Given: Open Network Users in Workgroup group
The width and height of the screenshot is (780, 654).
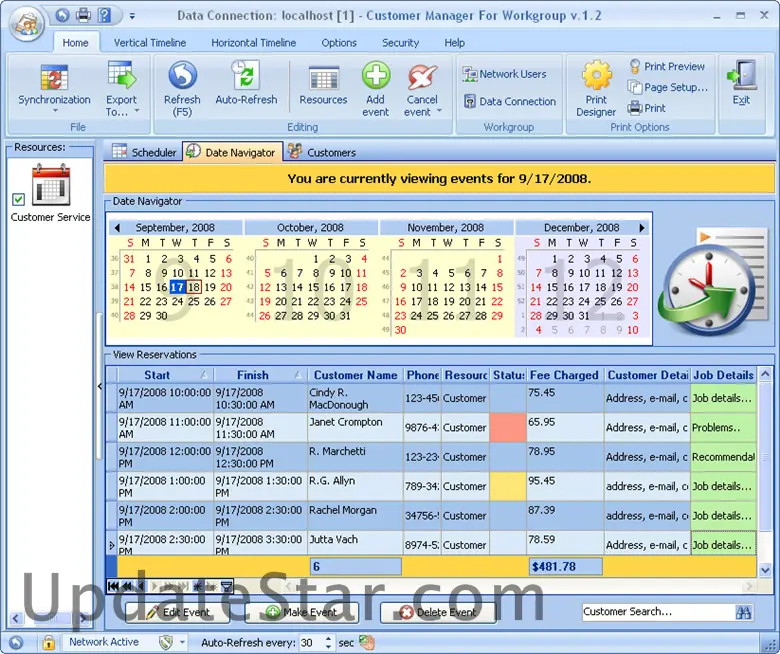Looking at the screenshot, I should (505, 74).
